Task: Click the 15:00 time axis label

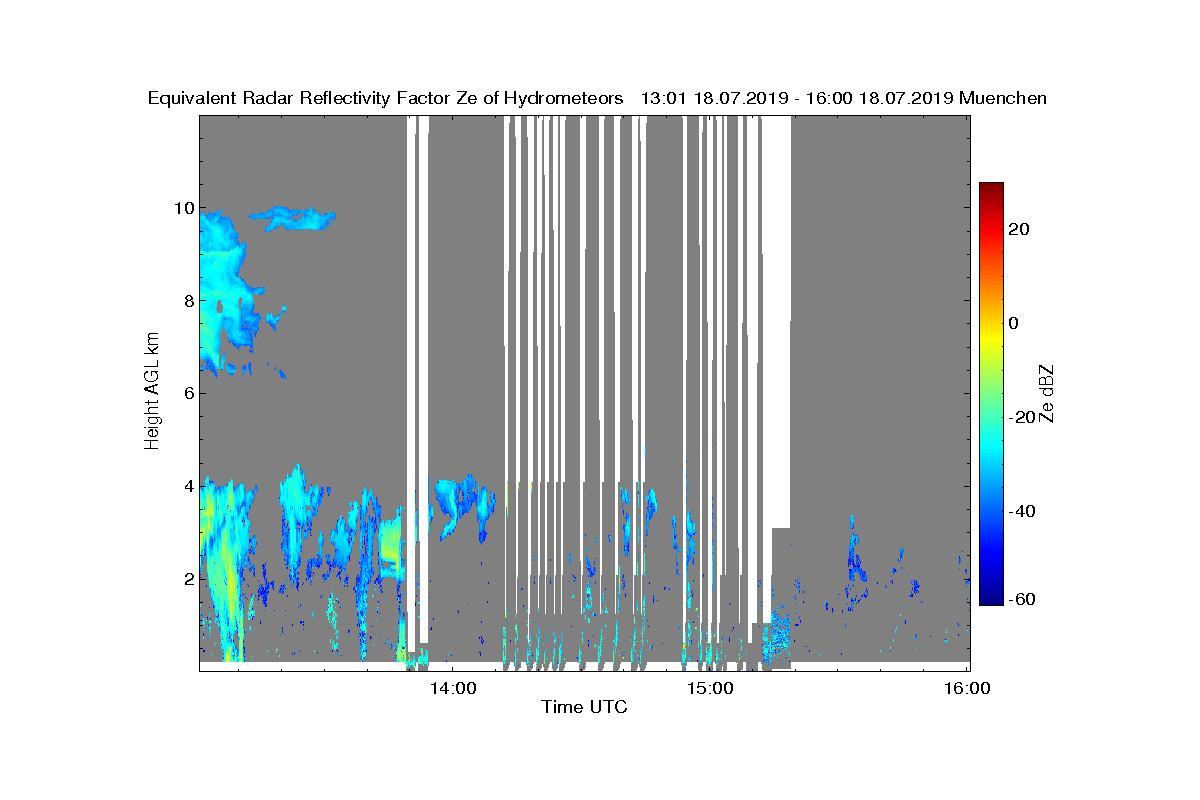Action: tap(710, 688)
